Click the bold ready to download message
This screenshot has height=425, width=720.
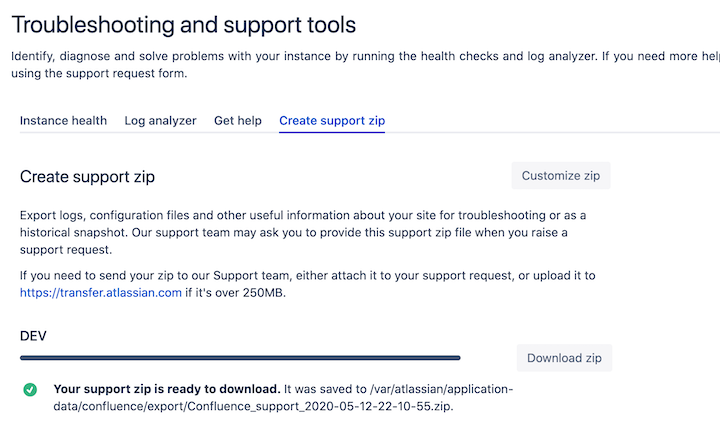coord(167,389)
